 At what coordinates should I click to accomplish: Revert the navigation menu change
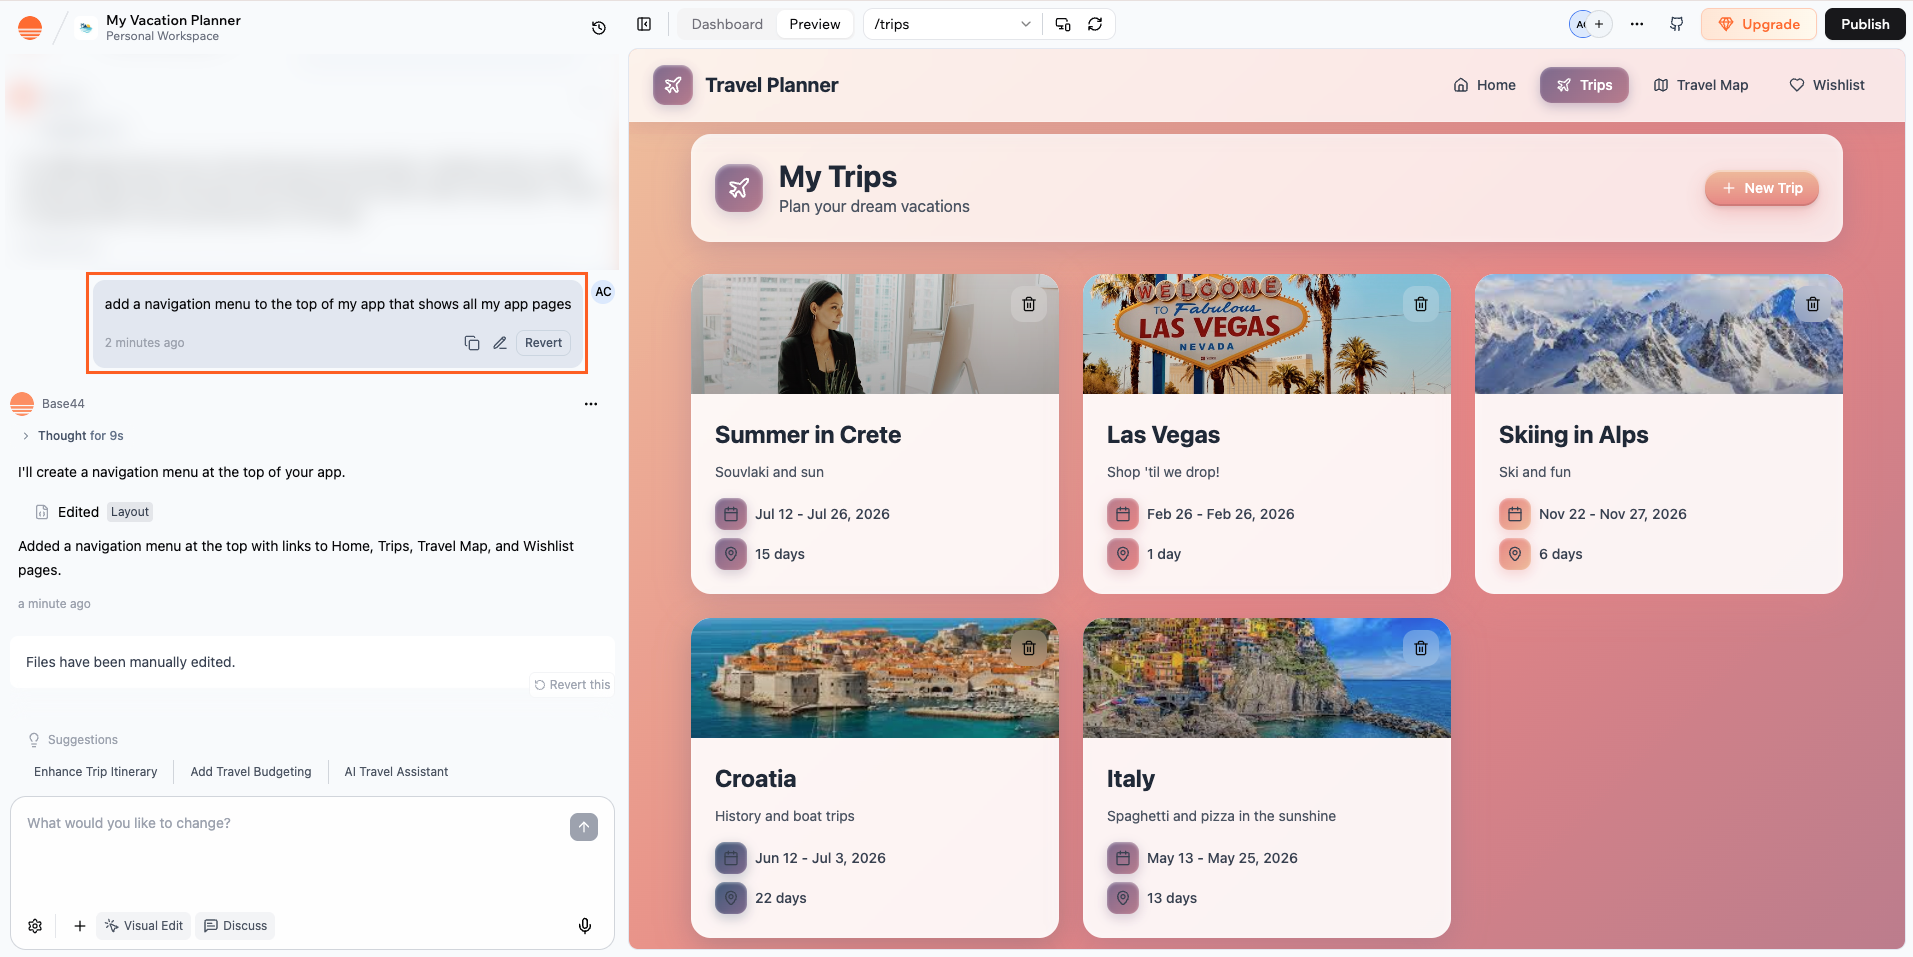coord(542,342)
